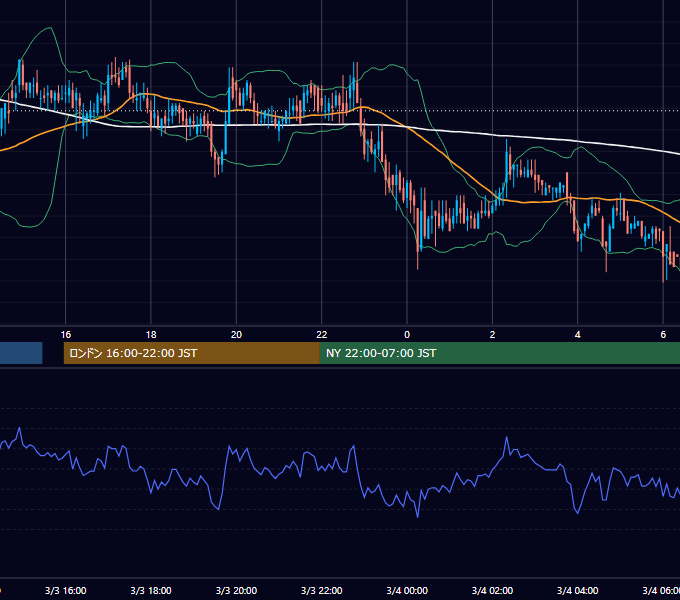Click the 22 hour label on chart axis
This screenshot has width=680, height=600.
322,335
